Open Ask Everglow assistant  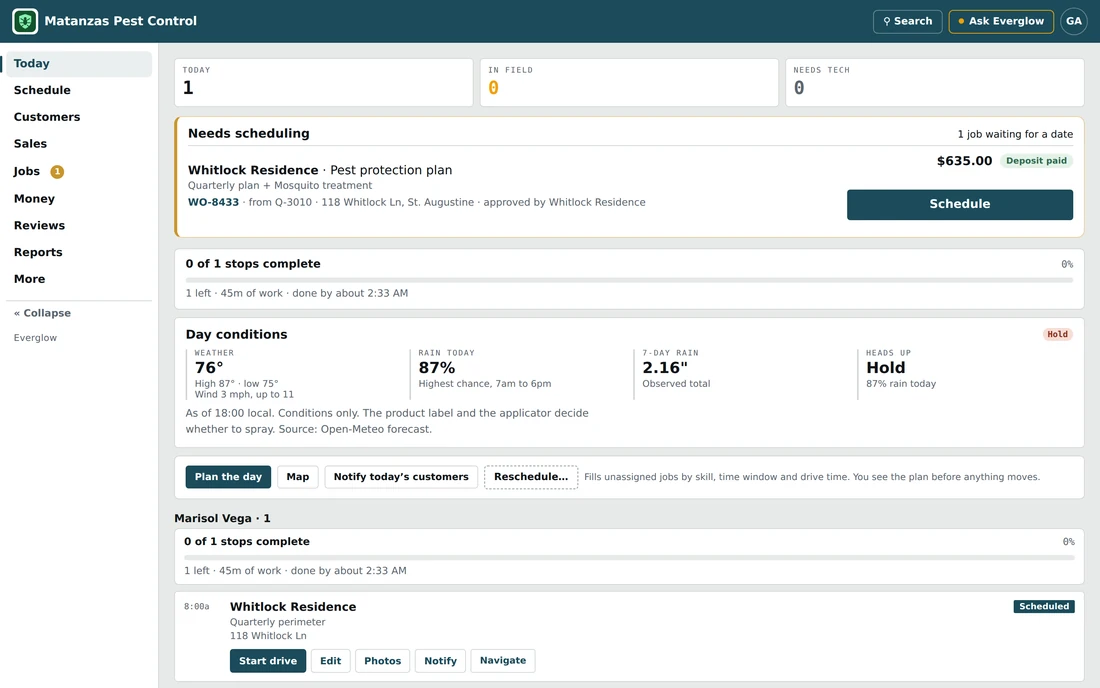1001,21
